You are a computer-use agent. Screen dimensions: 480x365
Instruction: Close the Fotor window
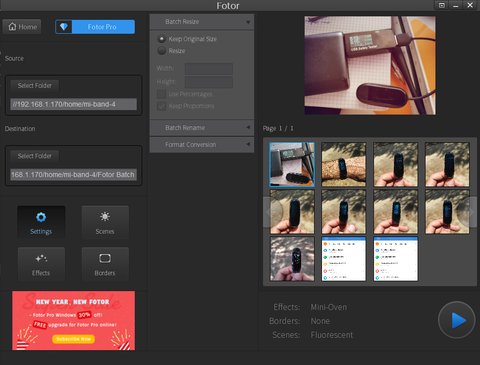(x=470, y=5)
